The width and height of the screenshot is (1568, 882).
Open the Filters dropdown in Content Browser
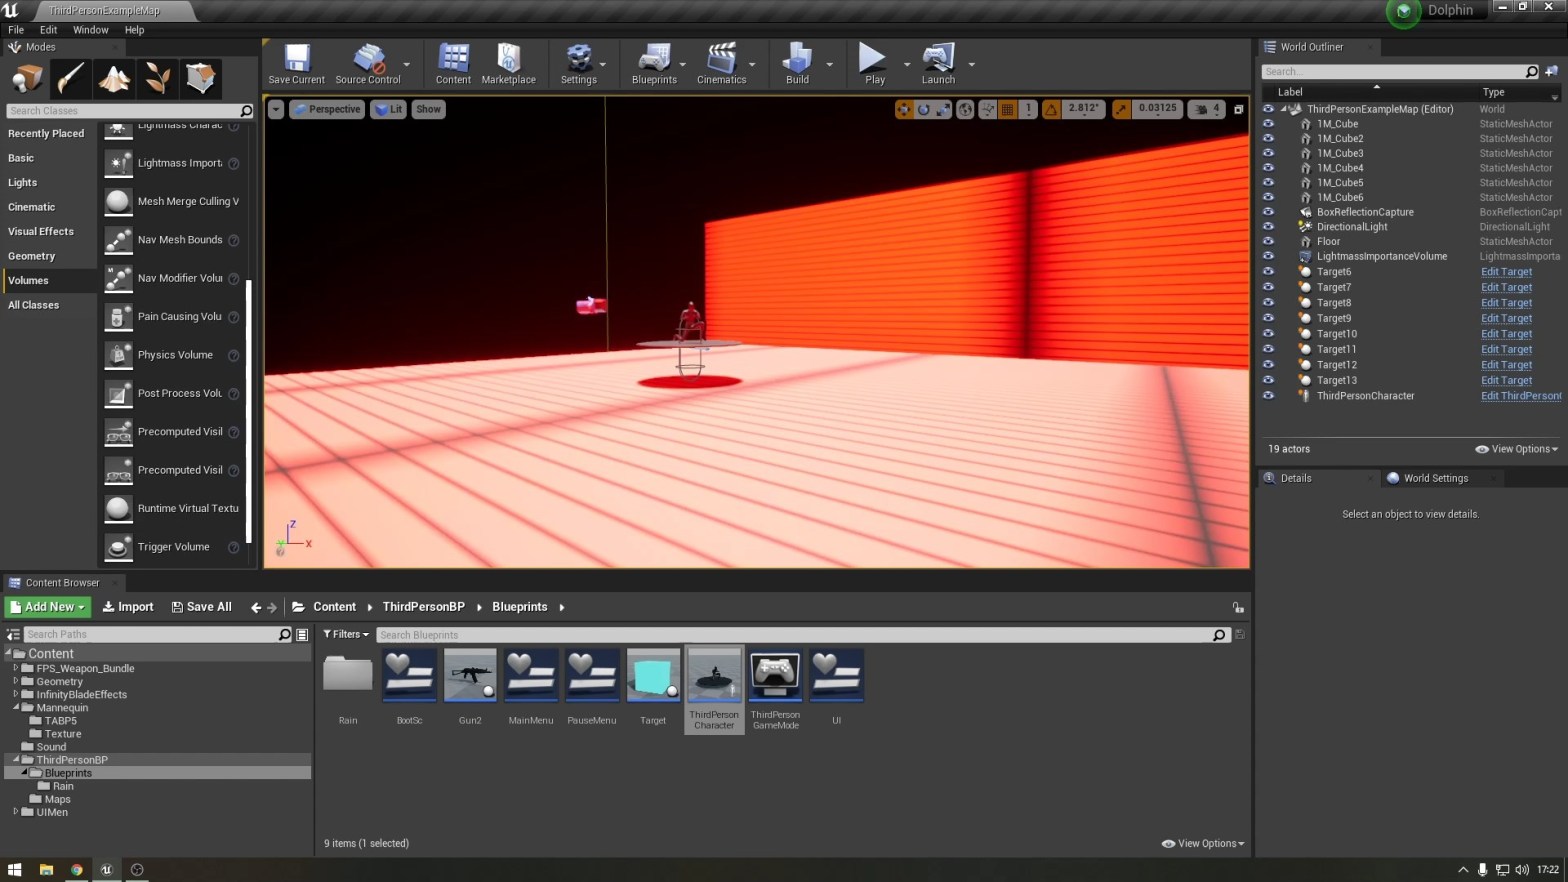[x=346, y=634]
